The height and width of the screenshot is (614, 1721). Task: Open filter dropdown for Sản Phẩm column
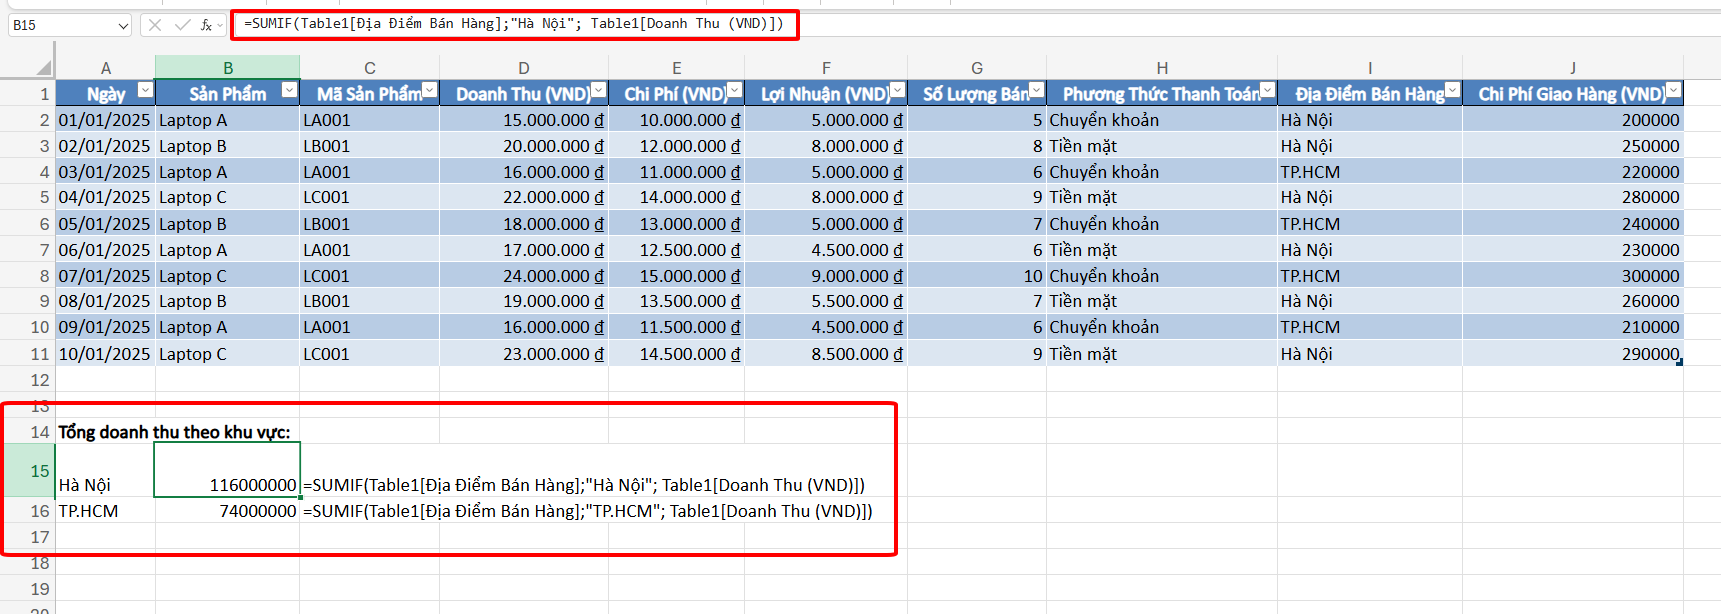tap(289, 91)
